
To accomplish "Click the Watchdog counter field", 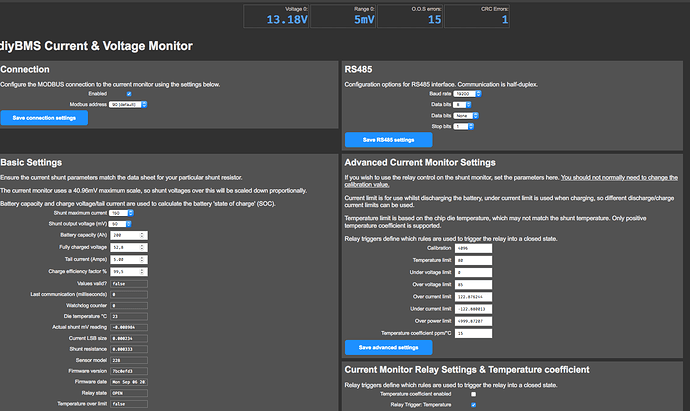I will [129, 306].
